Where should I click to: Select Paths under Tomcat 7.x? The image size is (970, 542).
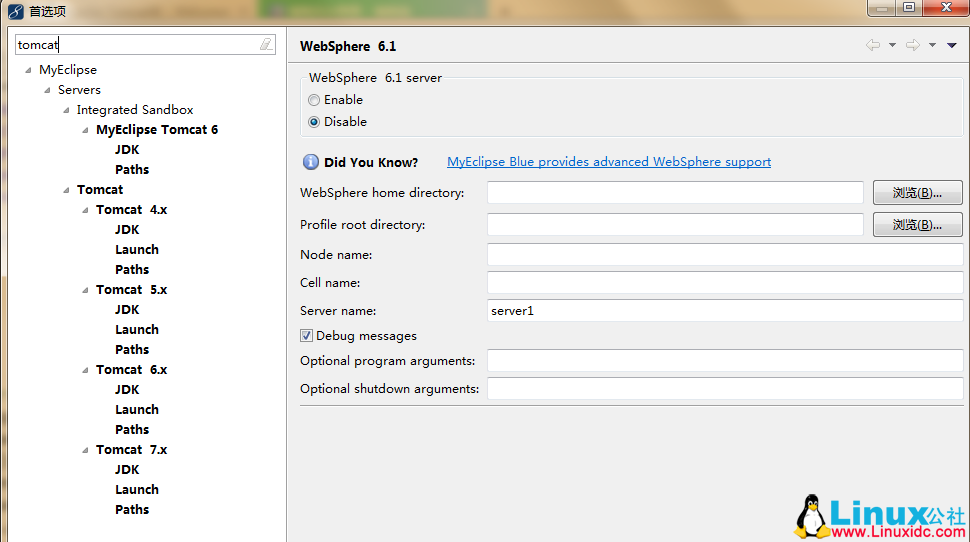click(132, 510)
